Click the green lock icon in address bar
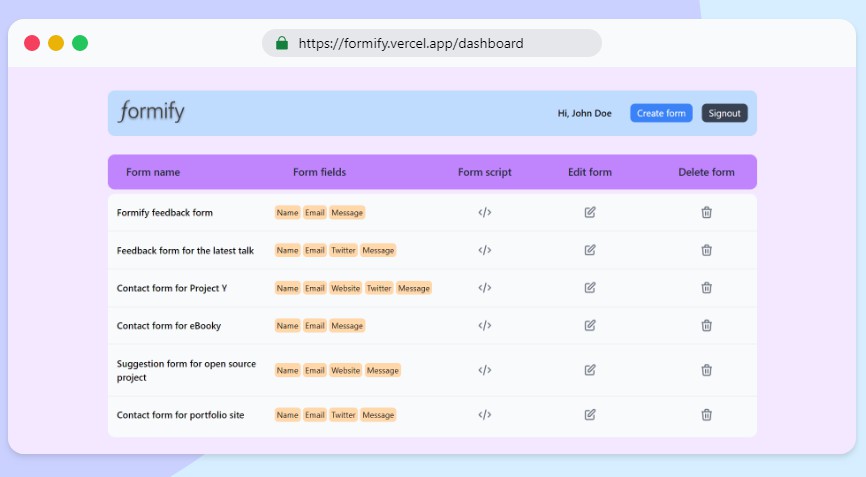This screenshot has width=866, height=477. (x=282, y=43)
